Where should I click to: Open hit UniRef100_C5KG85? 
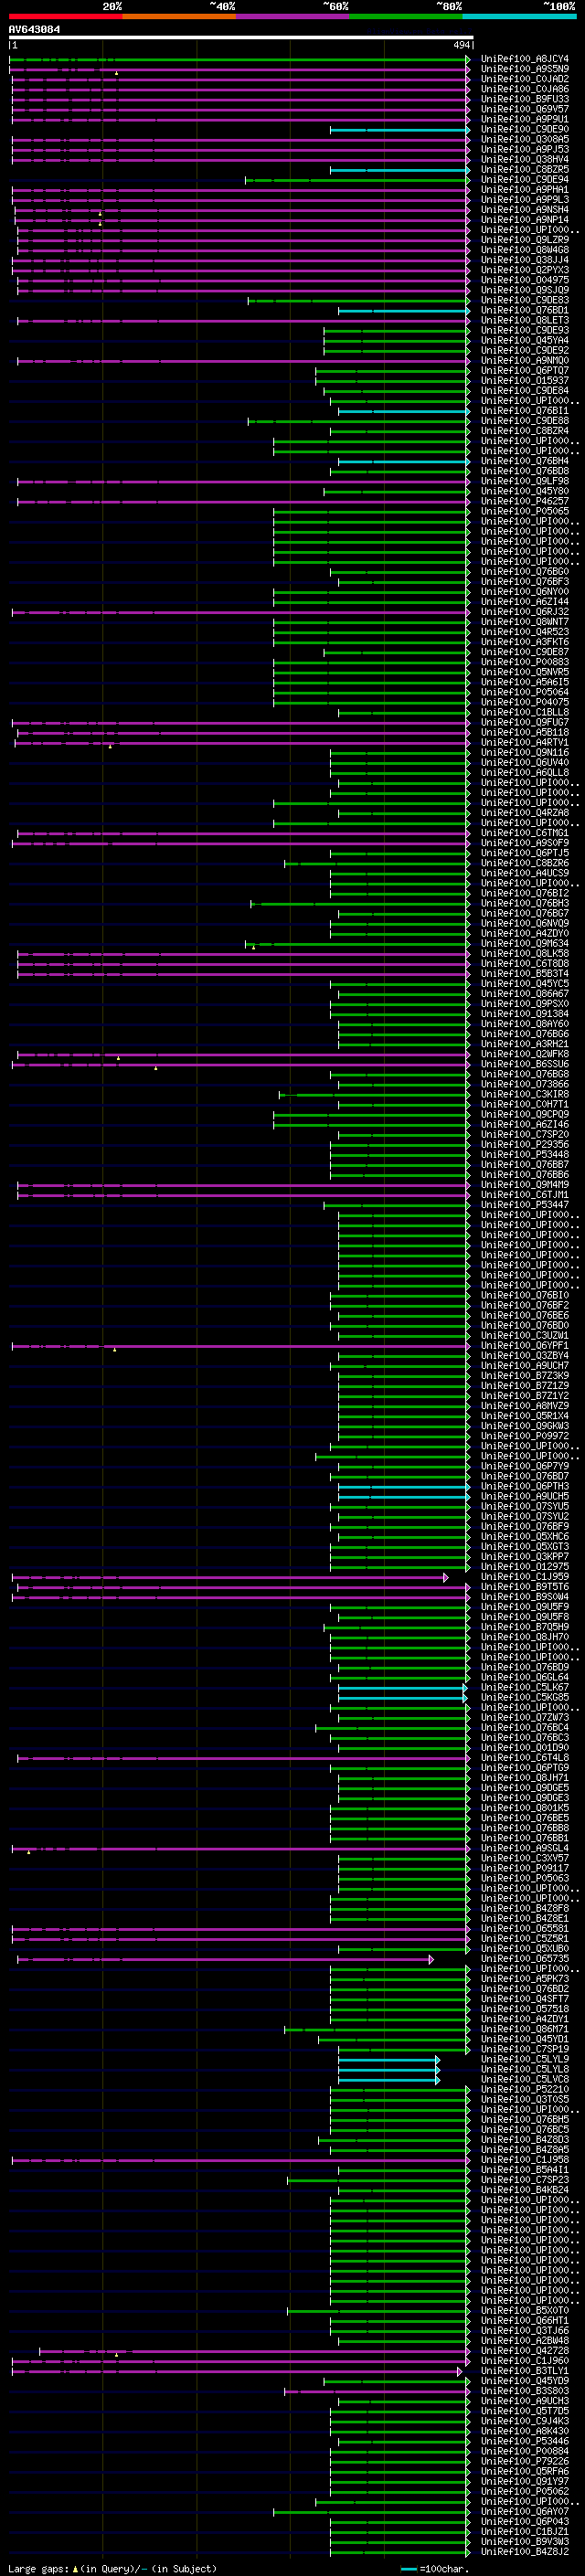(x=525, y=1698)
